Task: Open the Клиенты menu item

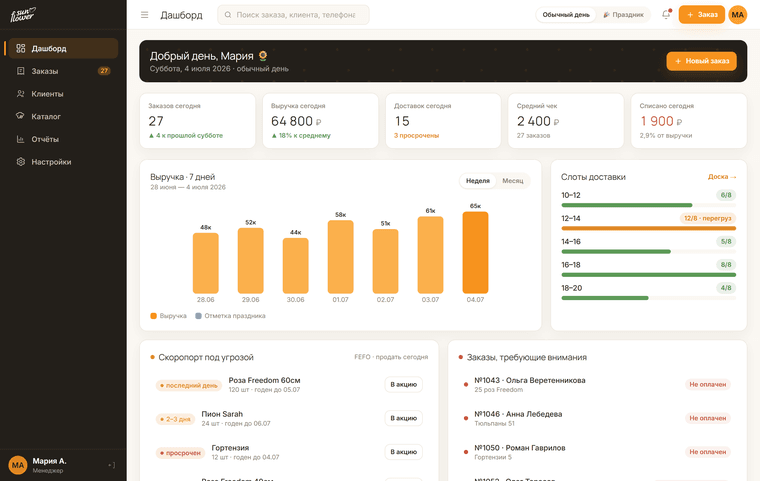Action: pyautogui.click(x=63, y=94)
